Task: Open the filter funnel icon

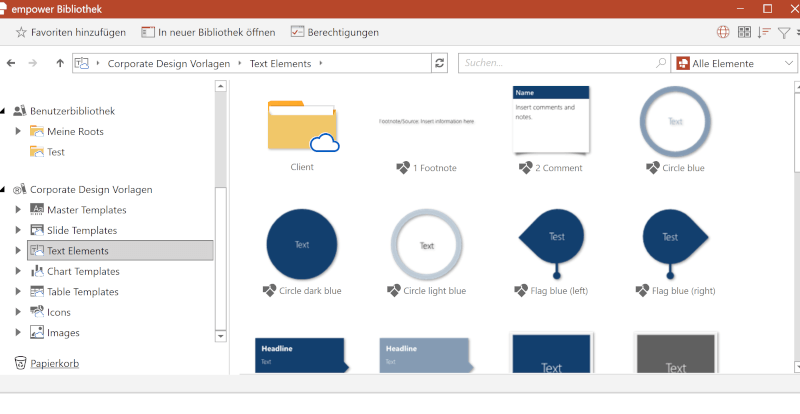Action: click(x=784, y=33)
